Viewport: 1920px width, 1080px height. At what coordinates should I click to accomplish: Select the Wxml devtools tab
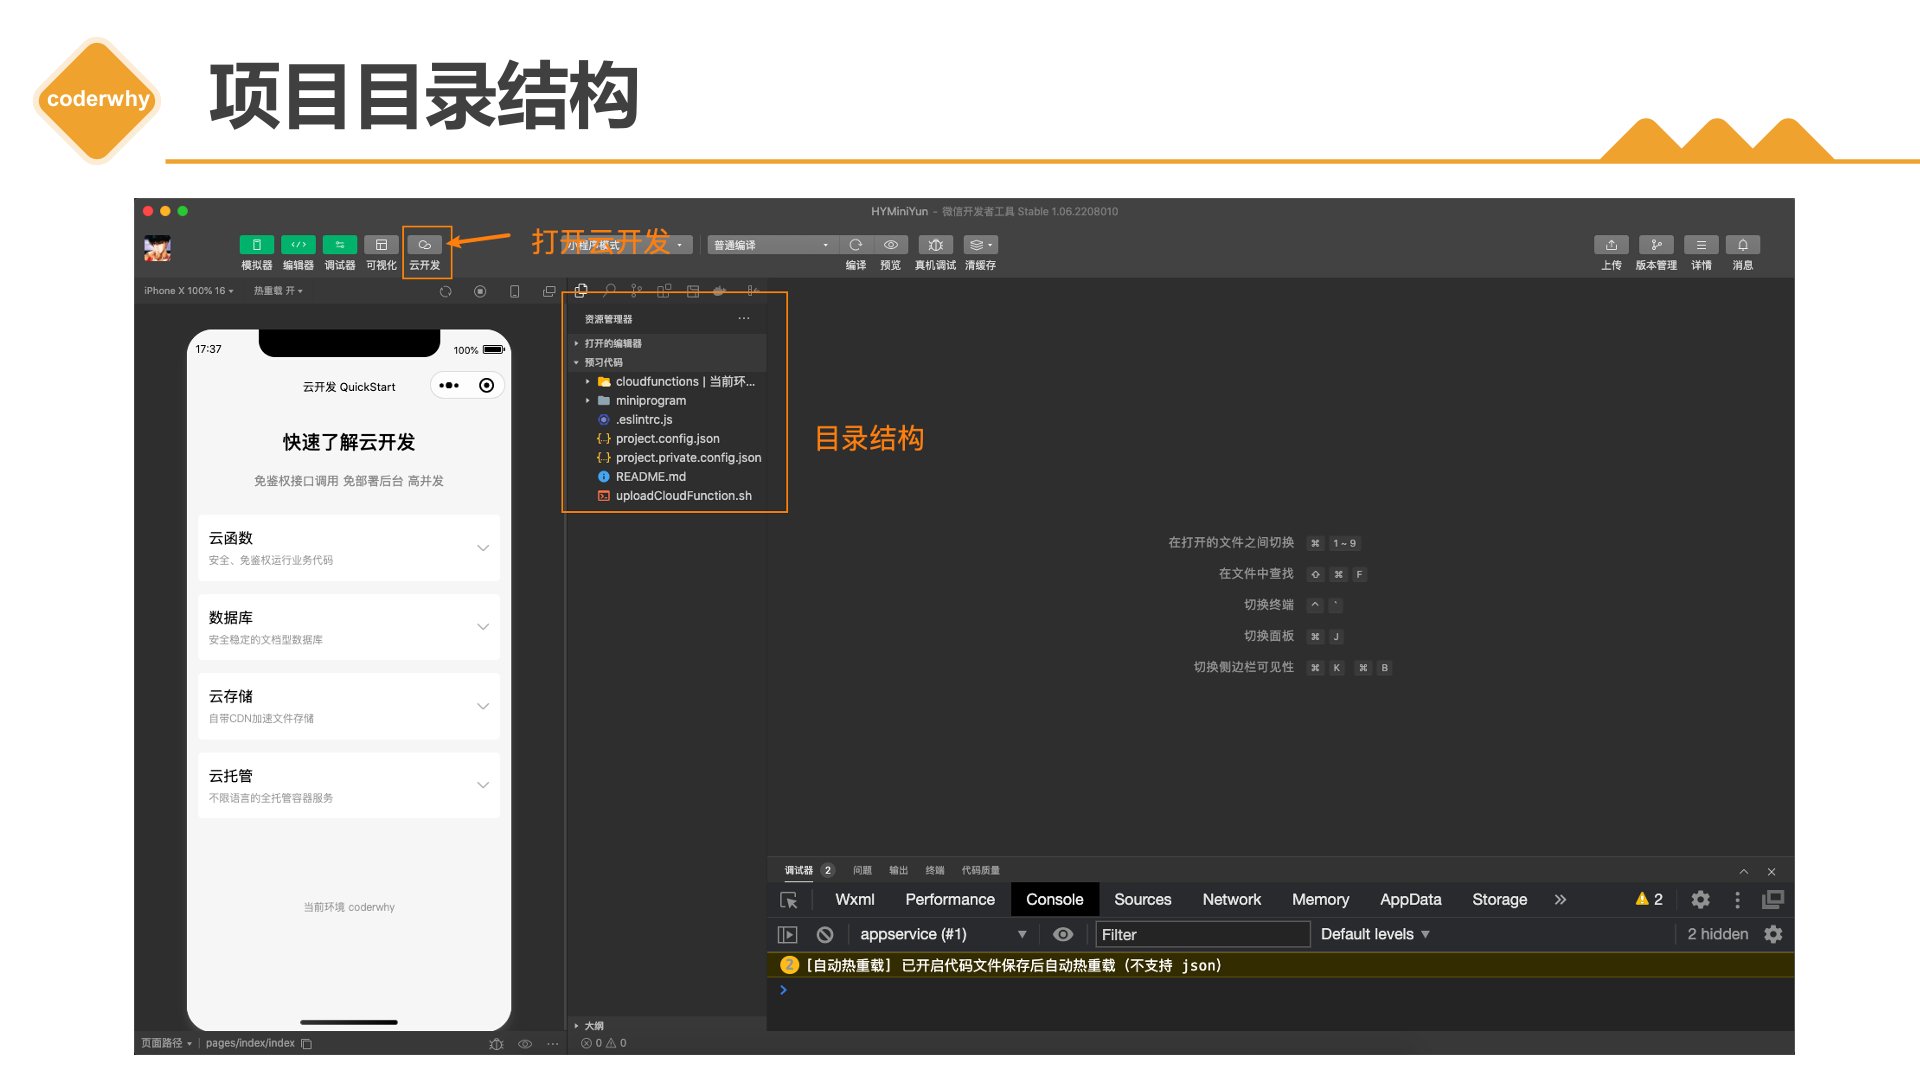(855, 899)
